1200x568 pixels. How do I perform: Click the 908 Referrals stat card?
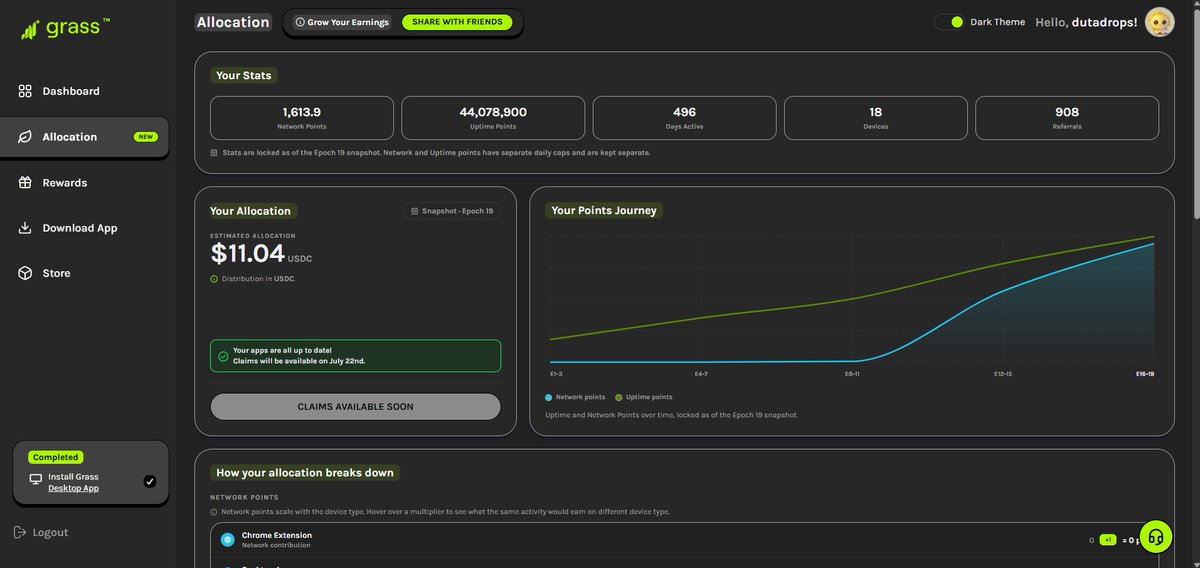tap(1067, 118)
